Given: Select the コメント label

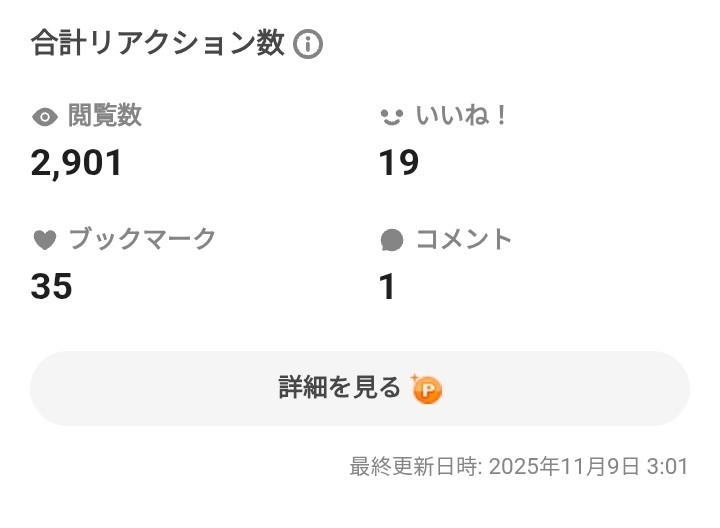Looking at the screenshot, I should click(x=463, y=239).
